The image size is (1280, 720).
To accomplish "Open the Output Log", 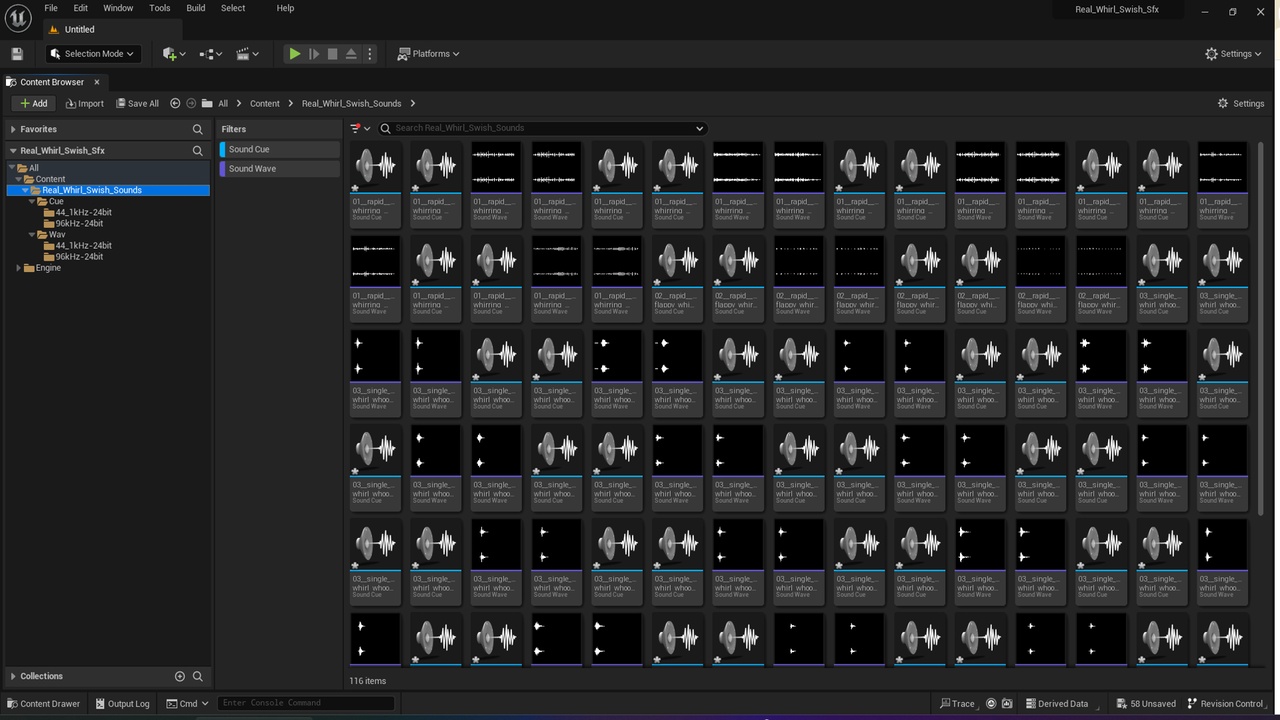I will [x=122, y=703].
